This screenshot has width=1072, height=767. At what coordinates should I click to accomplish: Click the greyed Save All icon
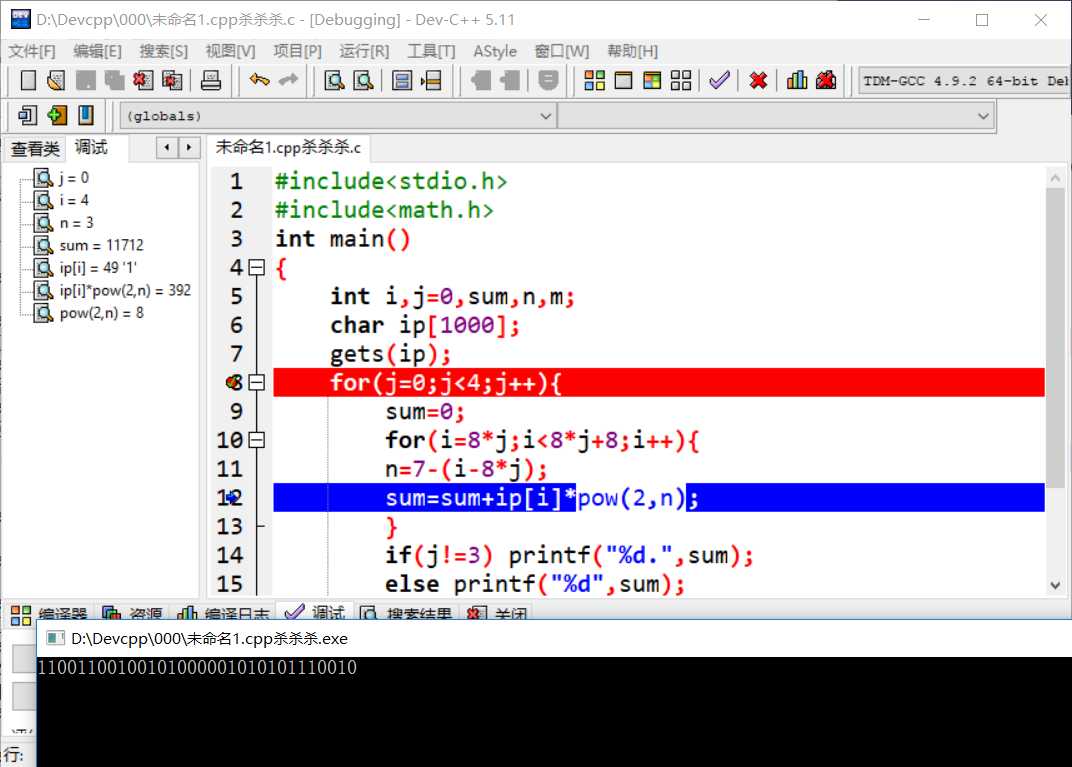[114, 81]
